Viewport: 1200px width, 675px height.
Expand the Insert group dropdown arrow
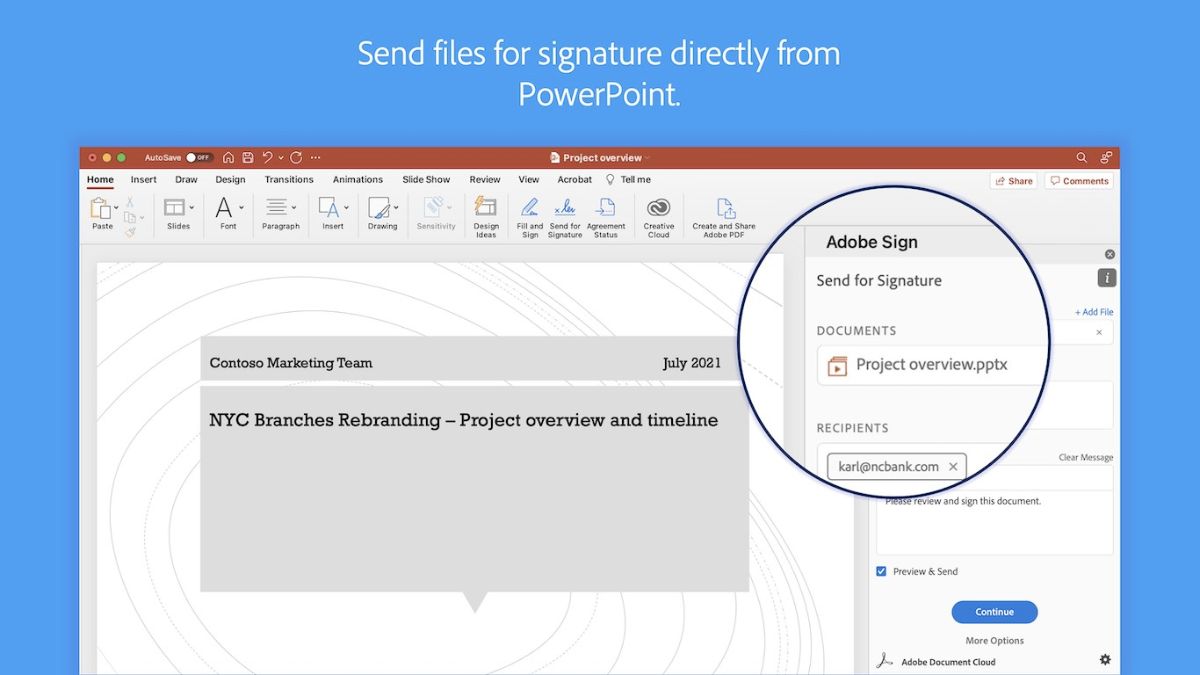click(346, 208)
